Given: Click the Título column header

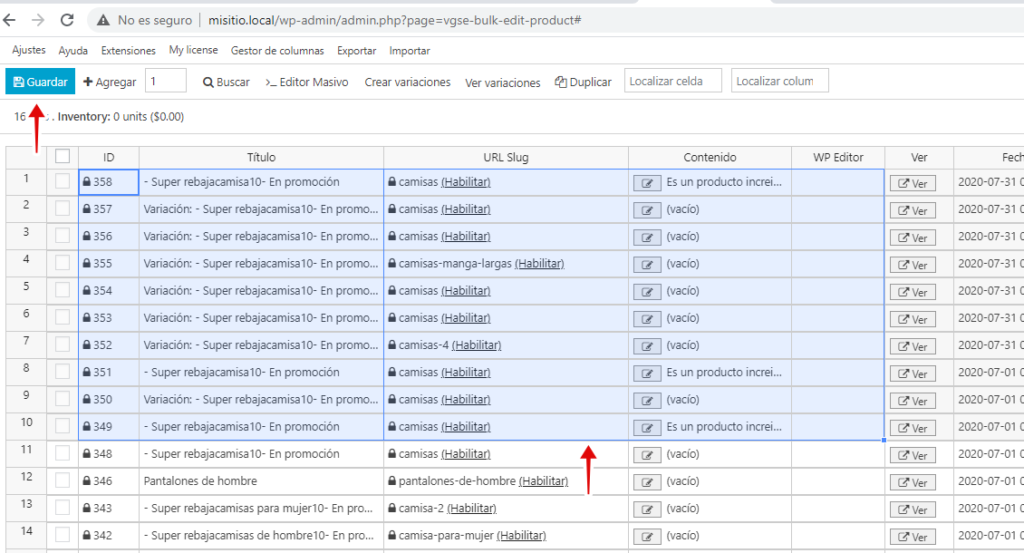Looking at the screenshot, I should 261,157.
